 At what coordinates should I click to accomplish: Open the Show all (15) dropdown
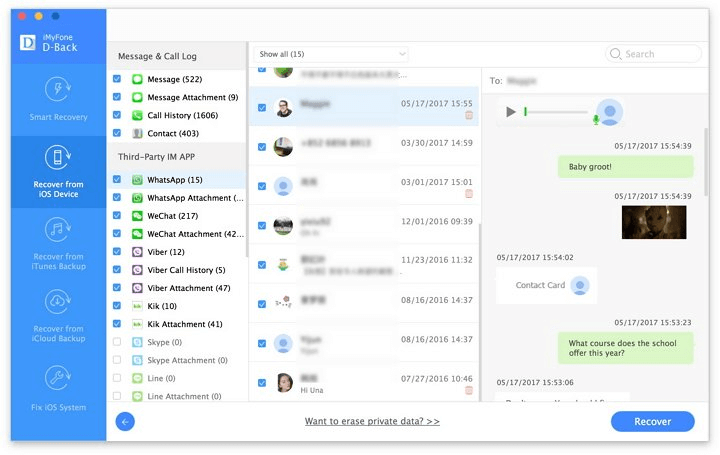pyautogui.click(x=331, y=54)
